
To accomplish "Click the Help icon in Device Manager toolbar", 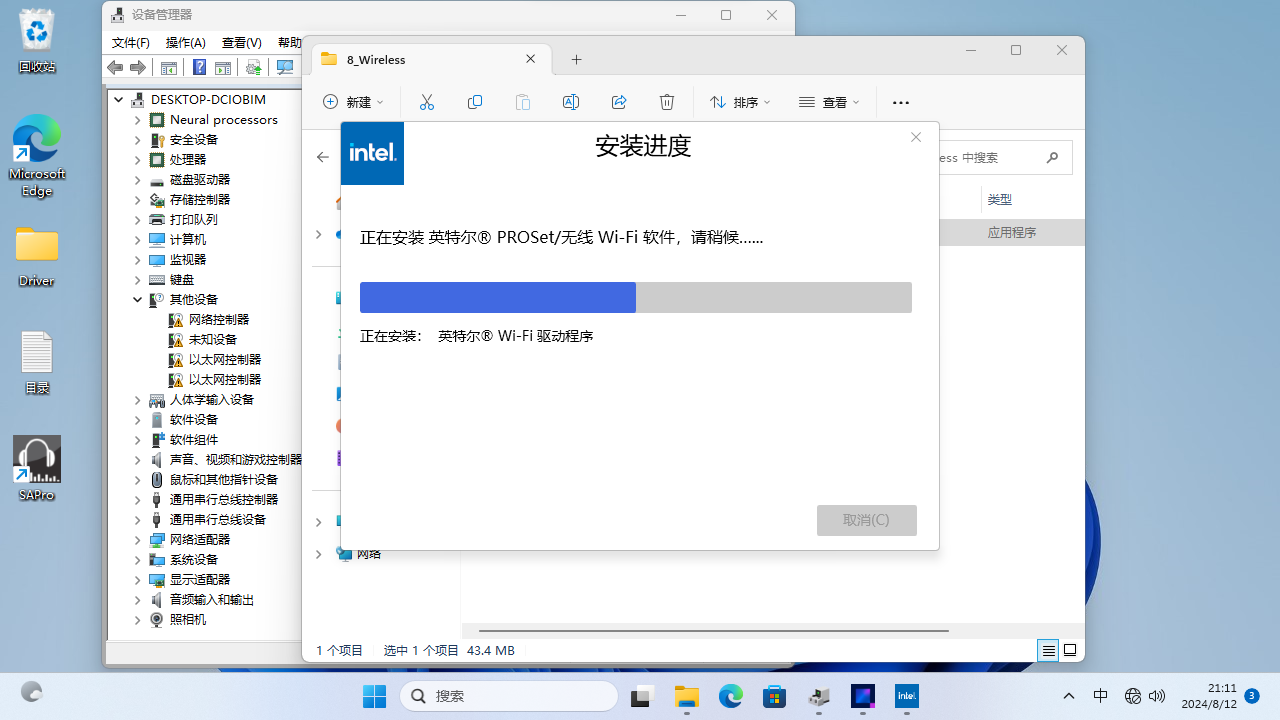I will point(199,67).
